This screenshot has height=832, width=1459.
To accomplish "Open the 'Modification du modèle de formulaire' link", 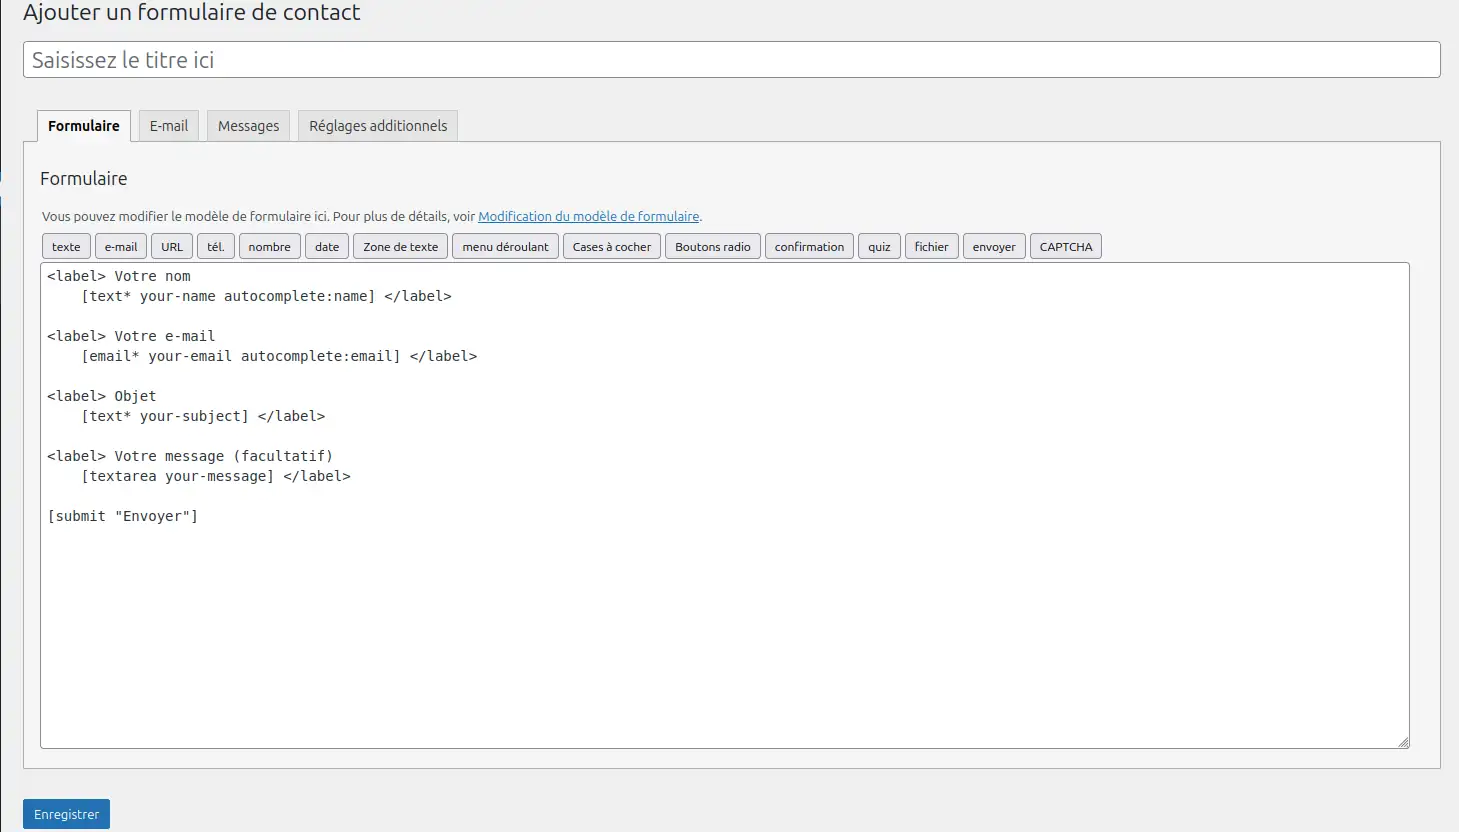I will pyautogui.click(x=589, y=216).
